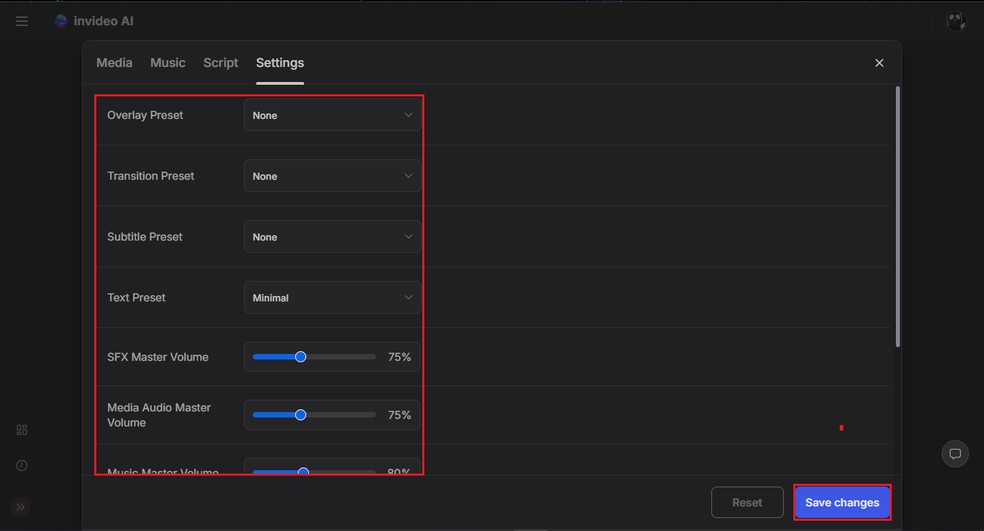Switch to the Media tab
The height and width of the screenshot is (531, 984).
point(114,63)
